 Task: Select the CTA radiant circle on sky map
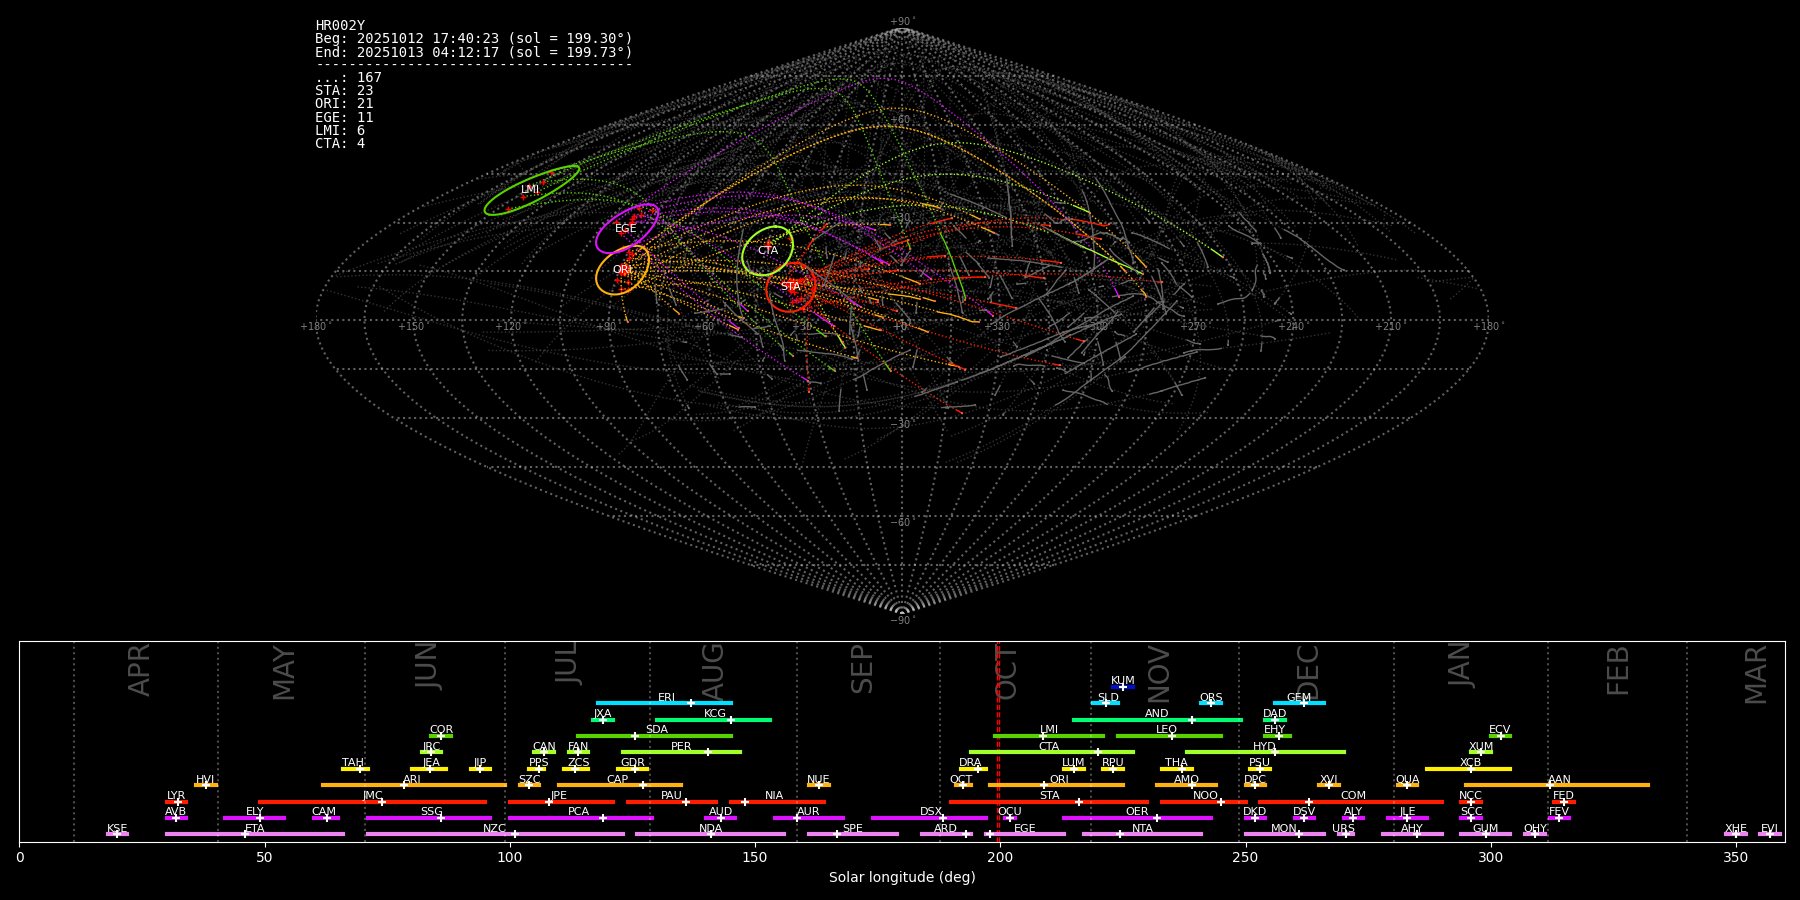point(767,251)
